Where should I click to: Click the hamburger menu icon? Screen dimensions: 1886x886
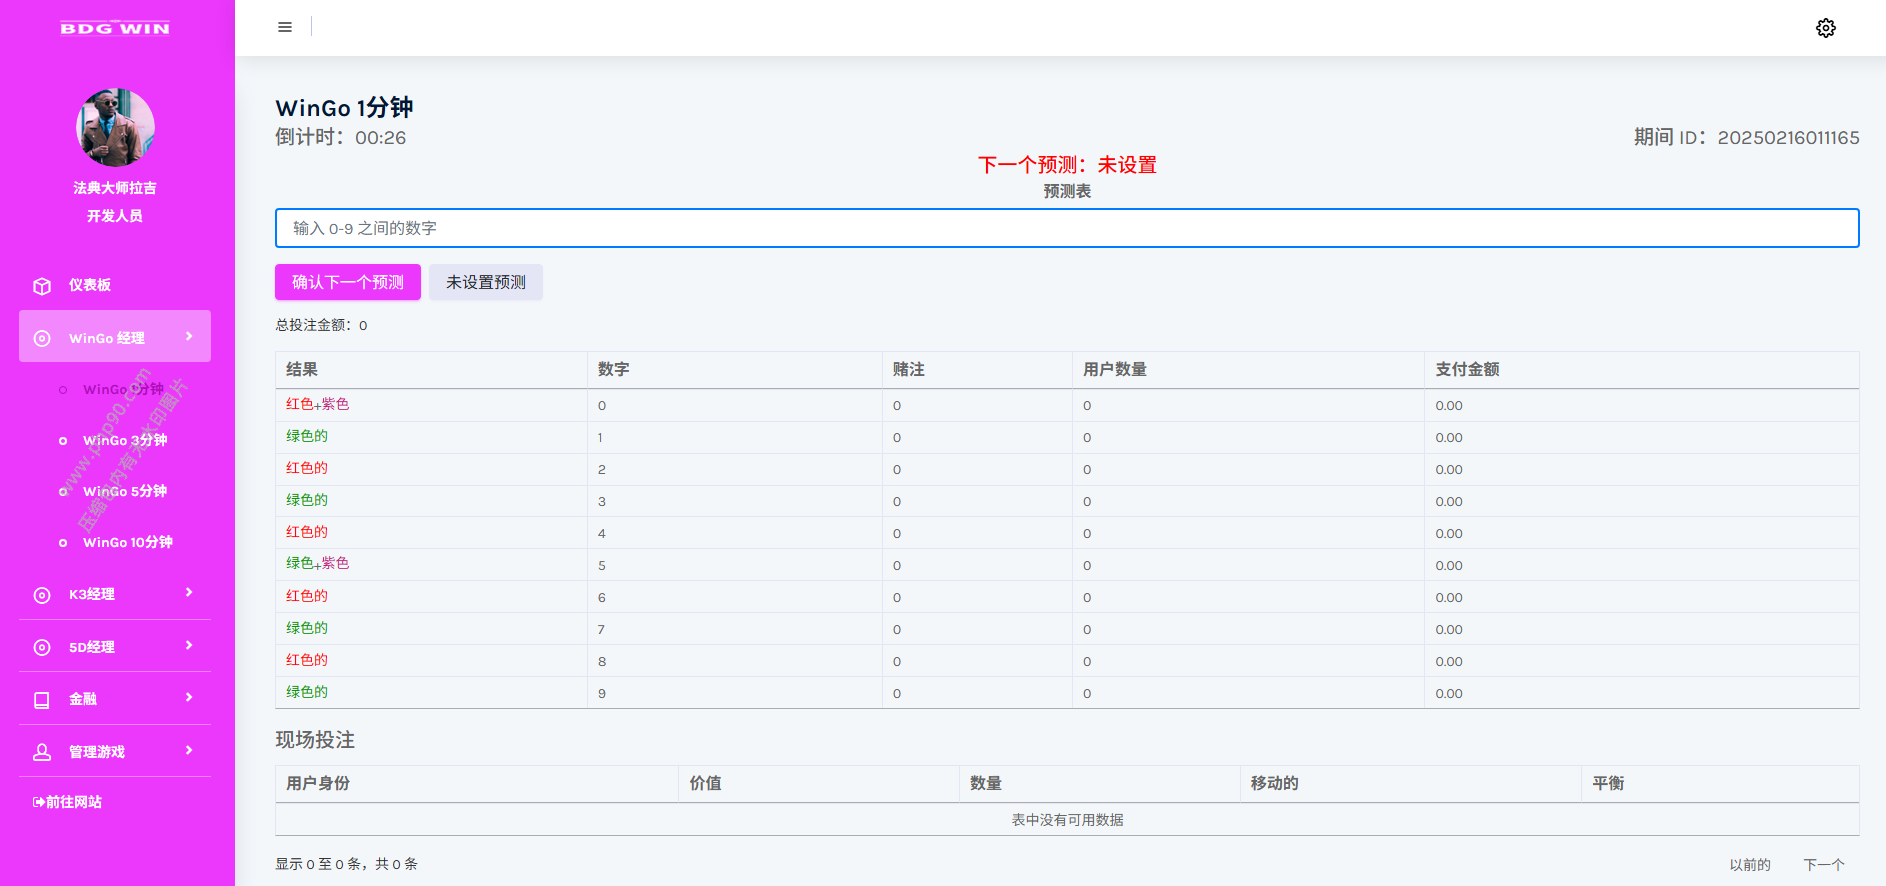(285, 27)
